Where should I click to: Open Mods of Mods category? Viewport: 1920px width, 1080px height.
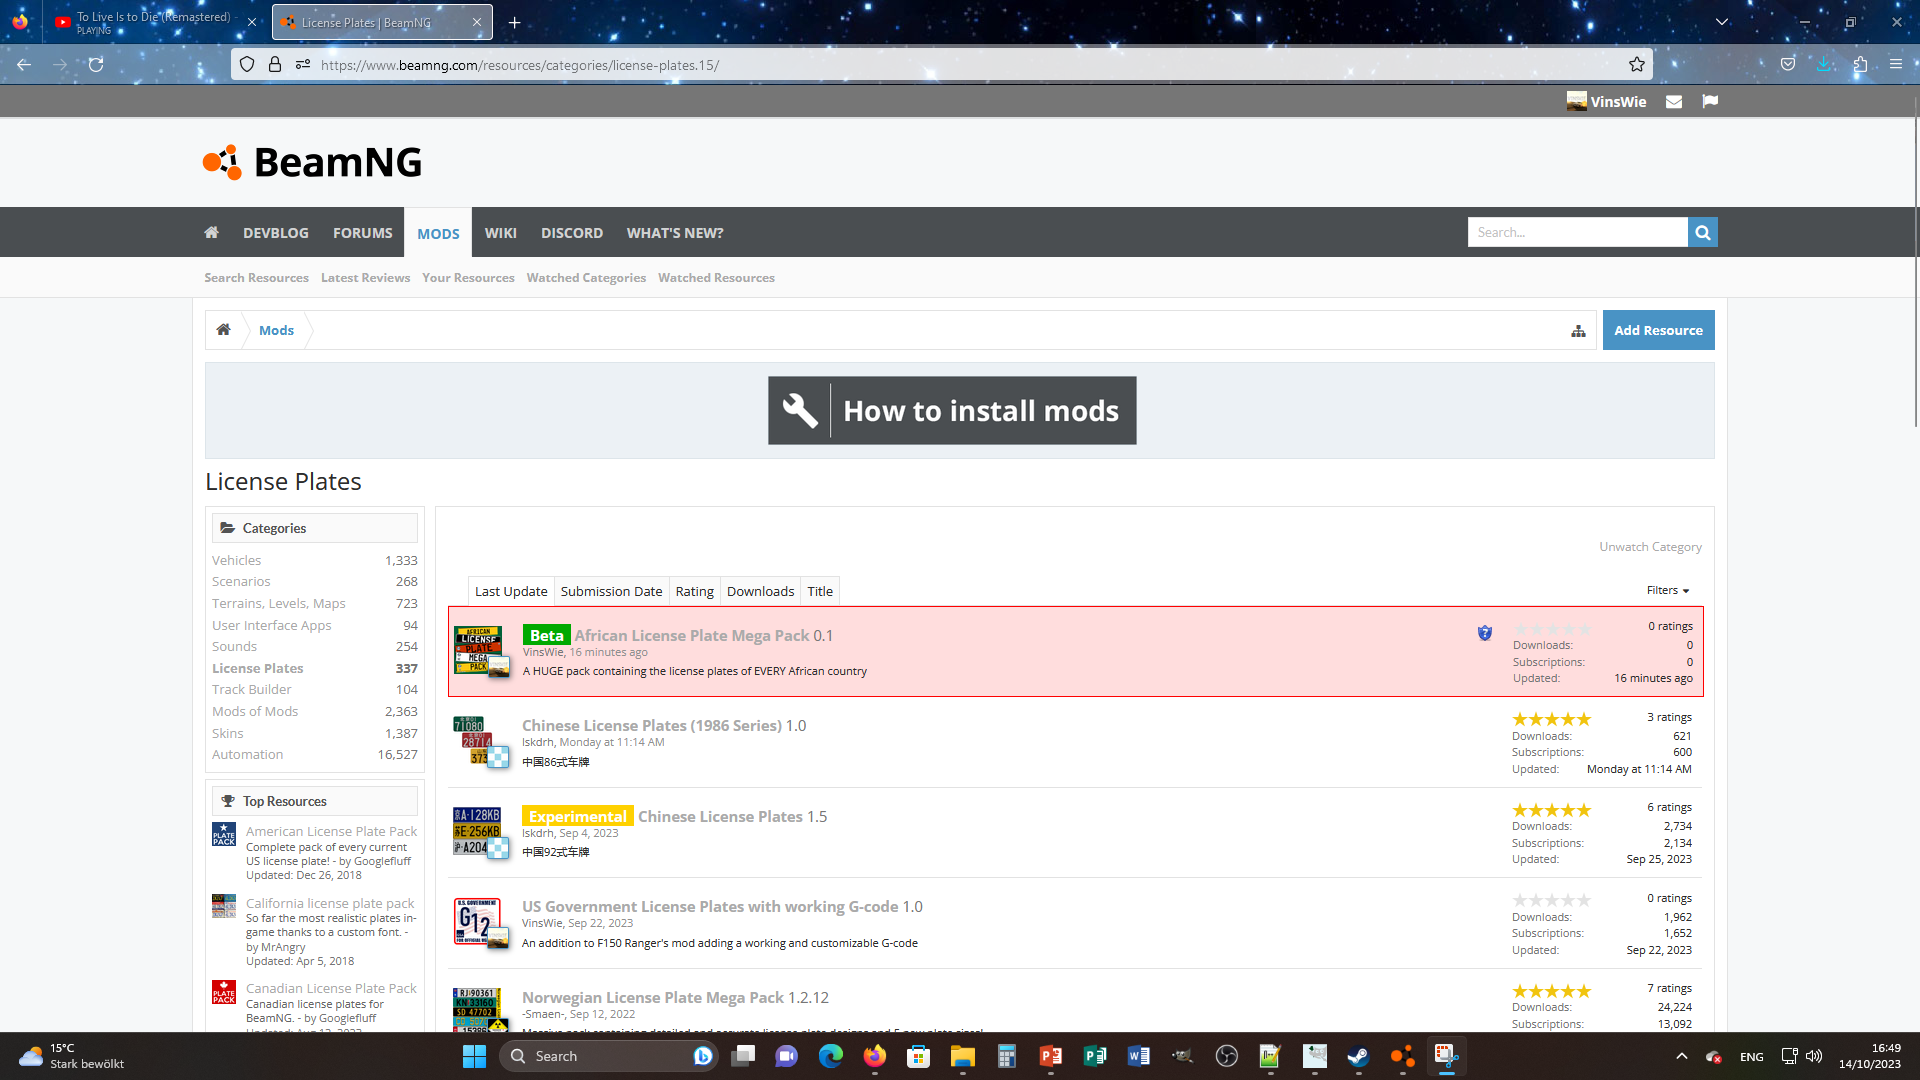(255, 711)
